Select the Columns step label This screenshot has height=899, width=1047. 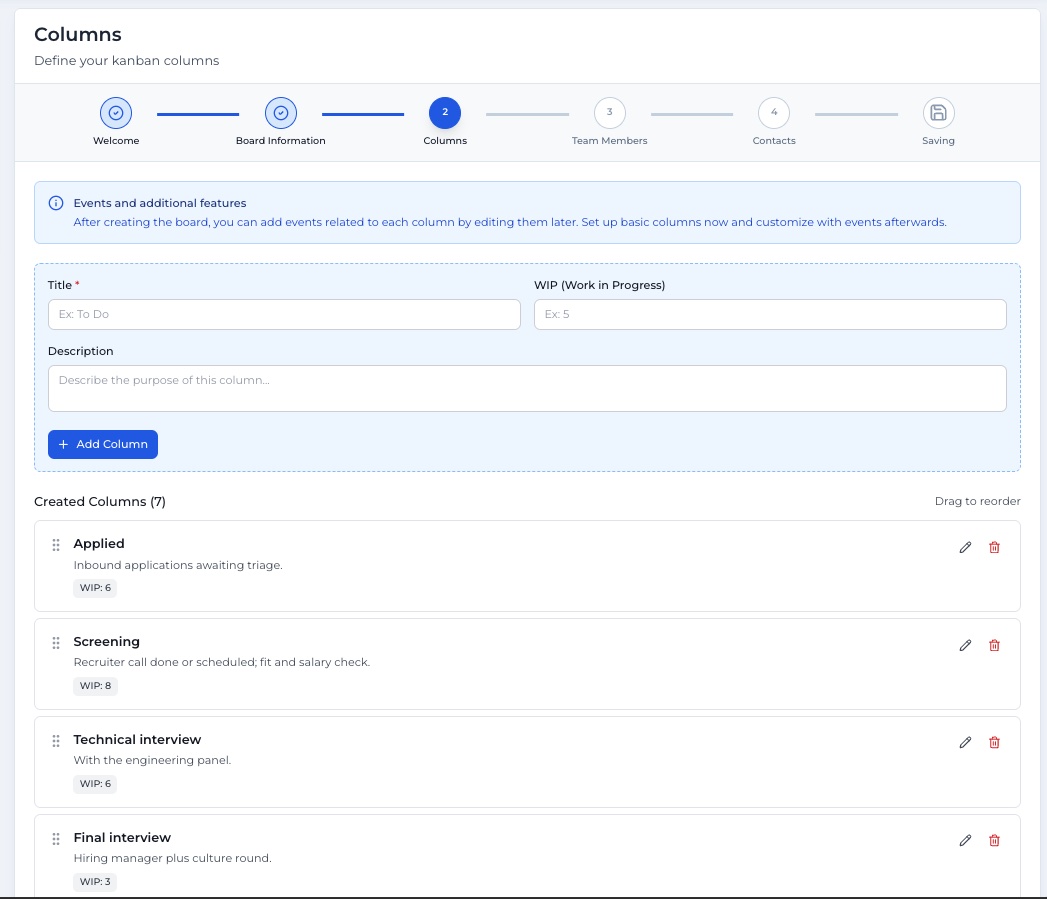coord(445,141)
